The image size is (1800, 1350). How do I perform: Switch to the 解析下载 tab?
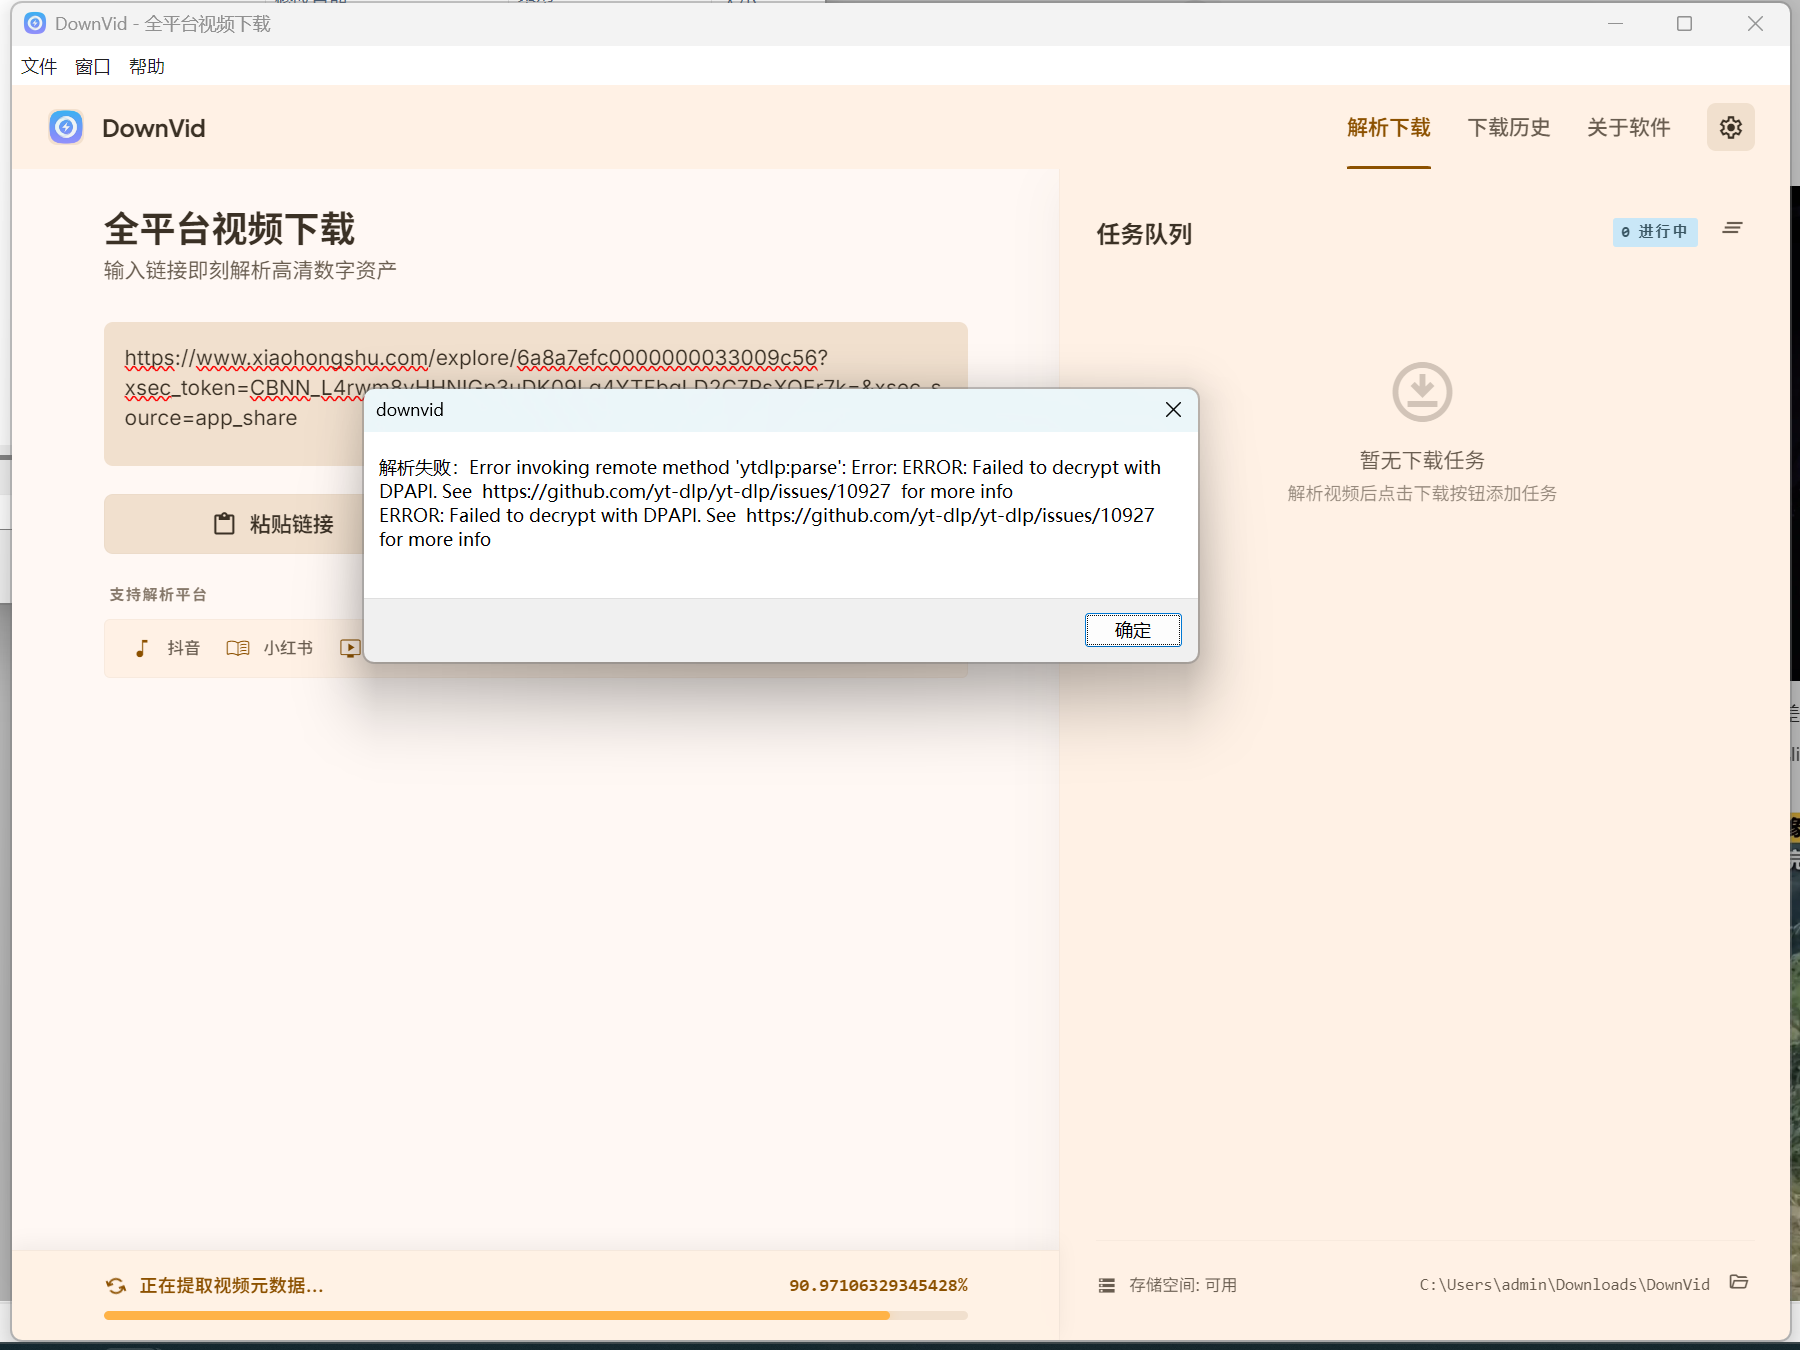(x=1388, y=127)
